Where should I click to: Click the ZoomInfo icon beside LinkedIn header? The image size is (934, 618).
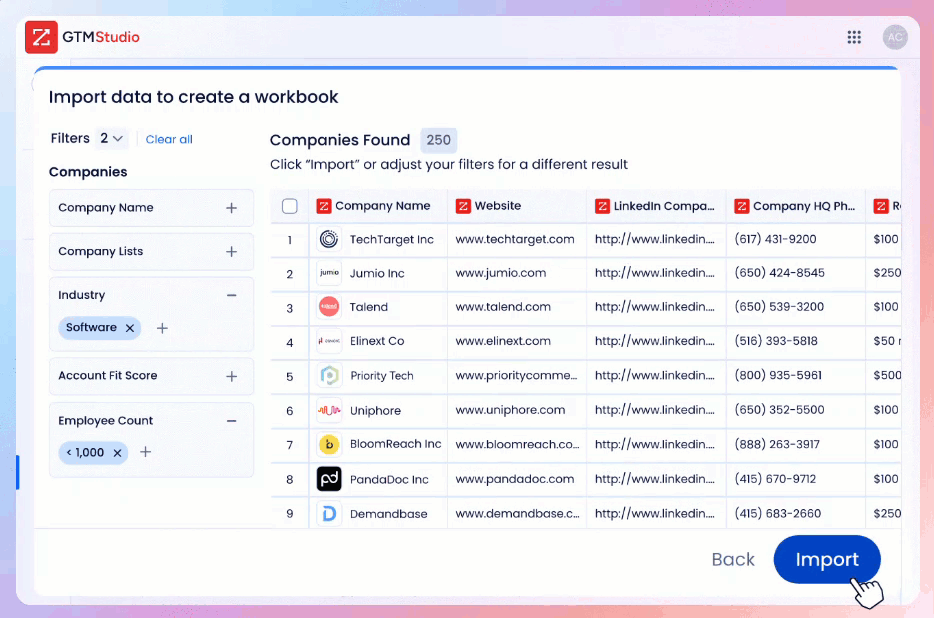602,206
